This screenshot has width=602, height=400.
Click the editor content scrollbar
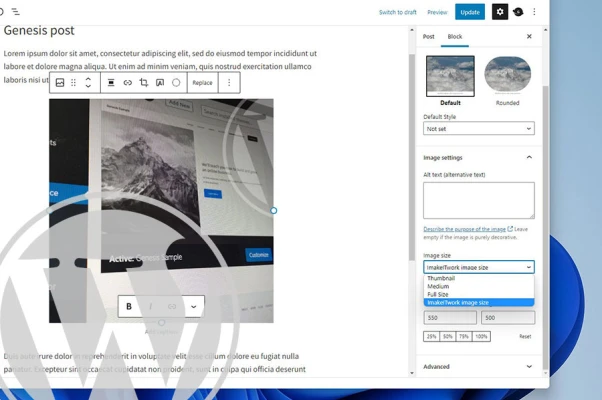pyautogui.click(x=412, y=157)
